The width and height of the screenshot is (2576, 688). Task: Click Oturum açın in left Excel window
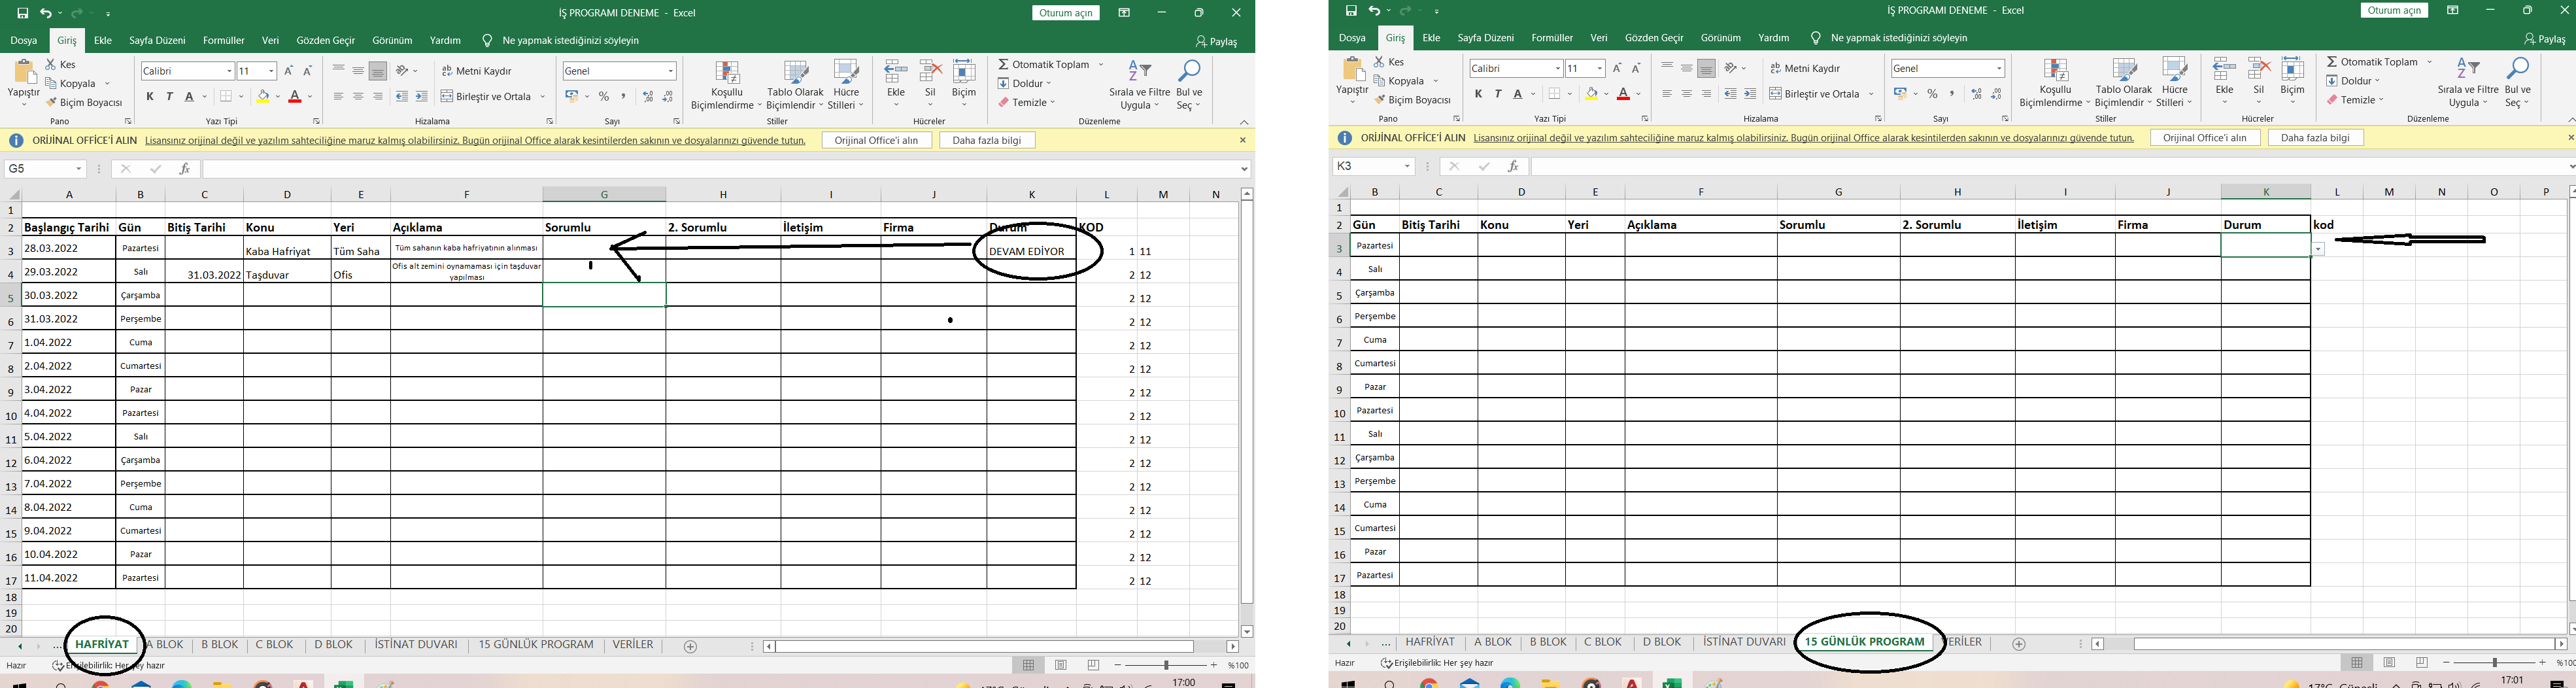click(1066, 13)
